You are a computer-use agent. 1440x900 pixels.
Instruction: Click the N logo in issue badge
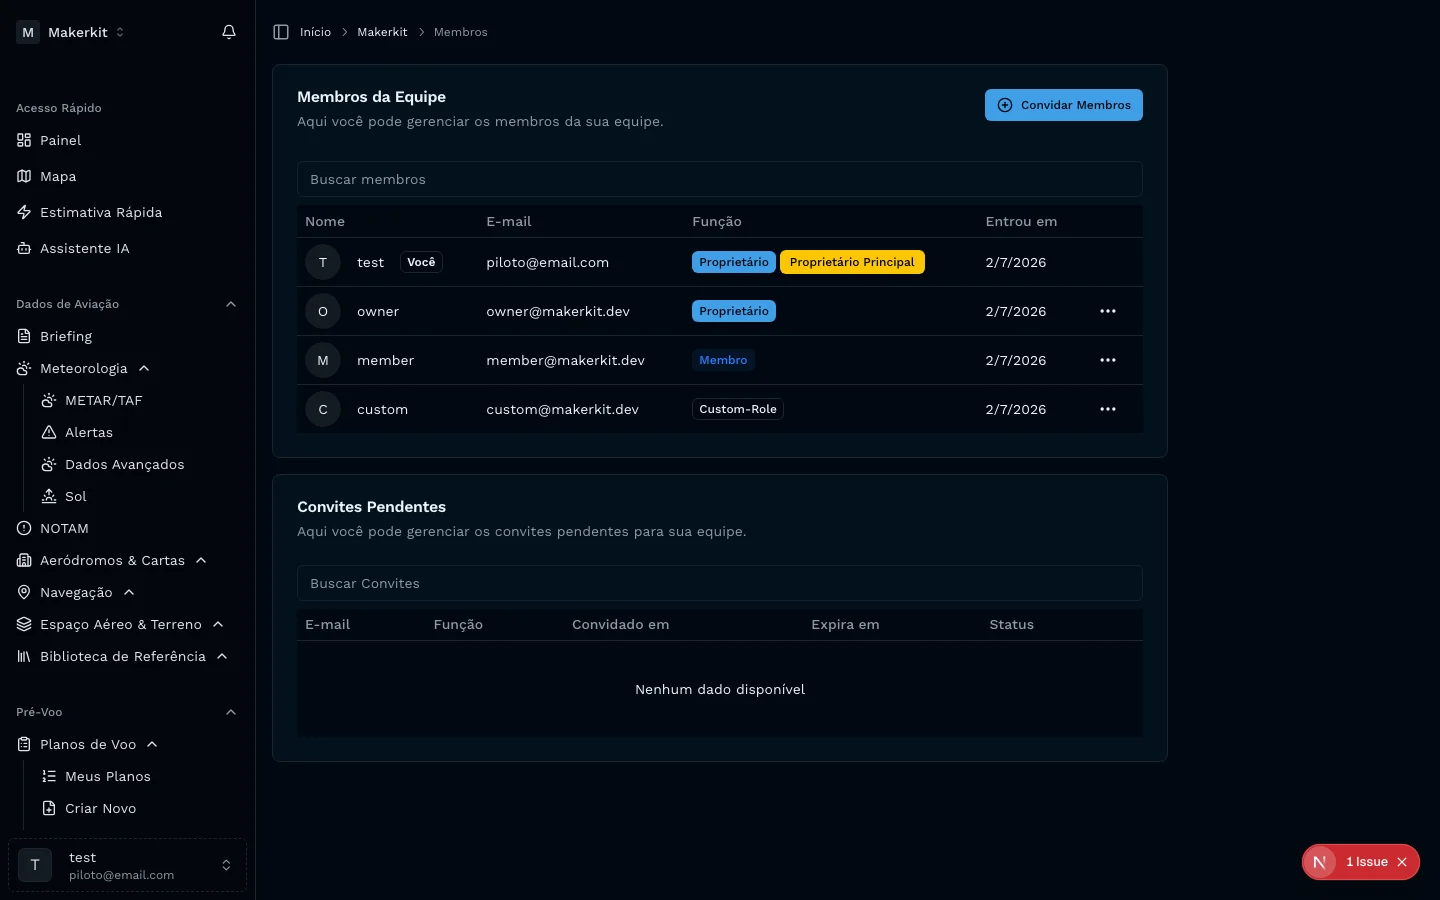[x=1320, y=862]
